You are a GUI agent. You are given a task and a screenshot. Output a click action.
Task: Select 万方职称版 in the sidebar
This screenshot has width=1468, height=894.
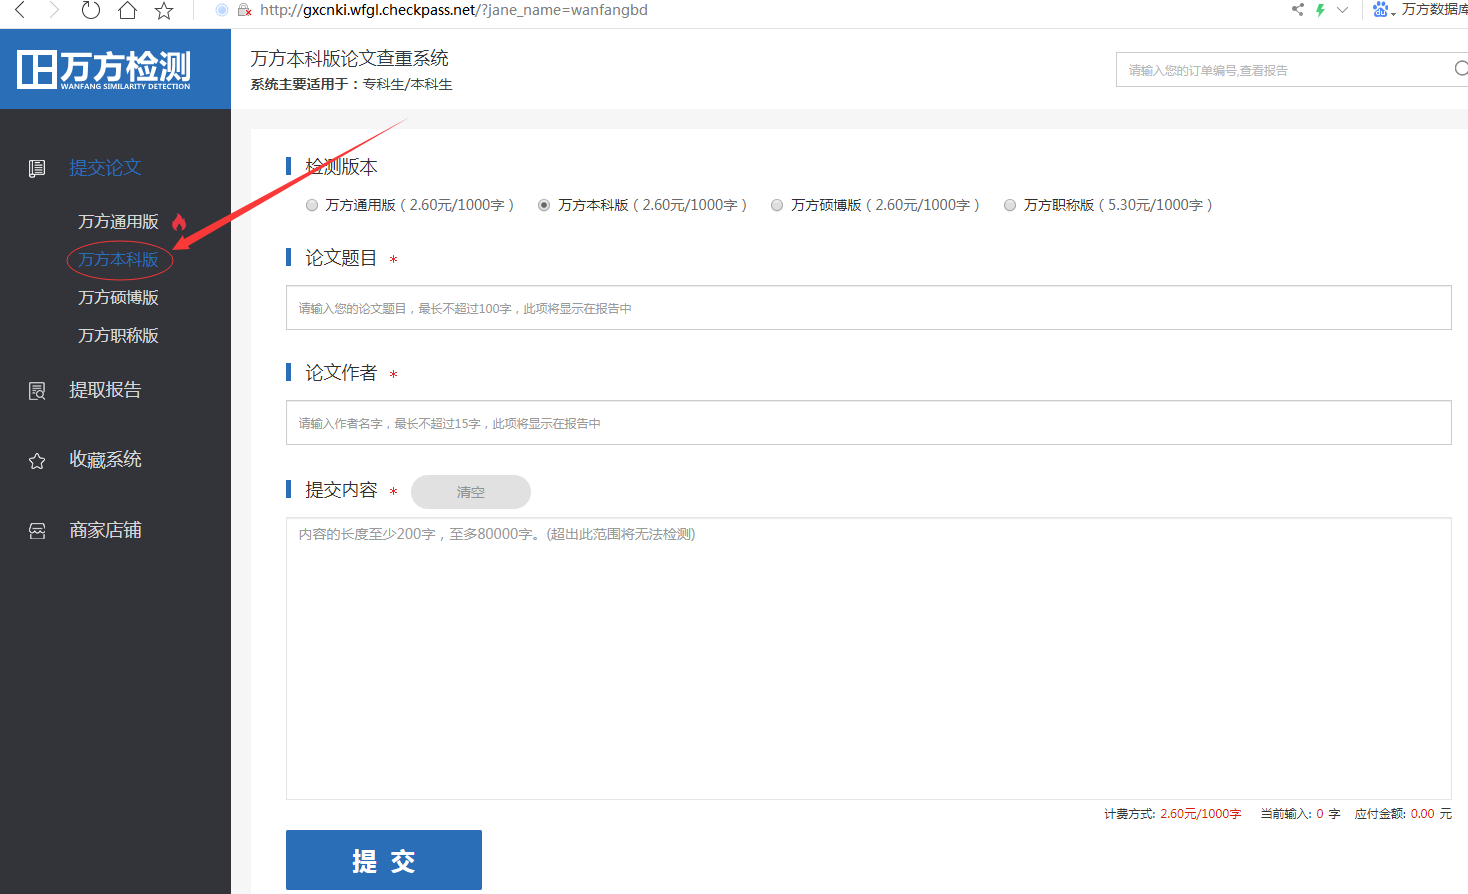click(x=118, y=336)
